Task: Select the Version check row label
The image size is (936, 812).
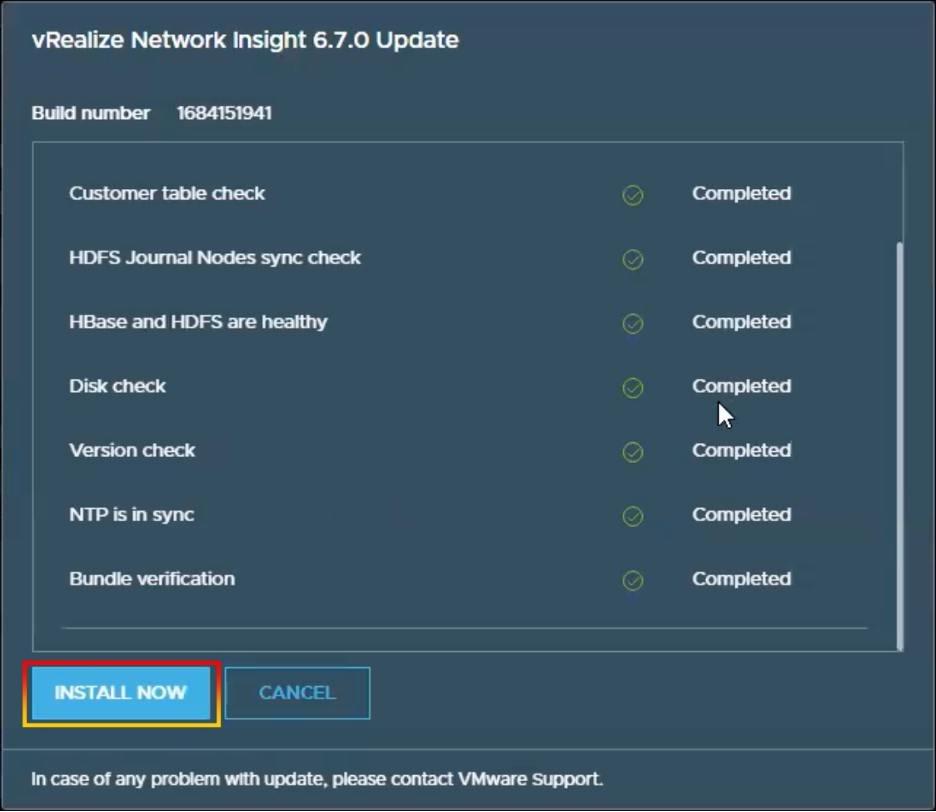Action: (132, 450)
